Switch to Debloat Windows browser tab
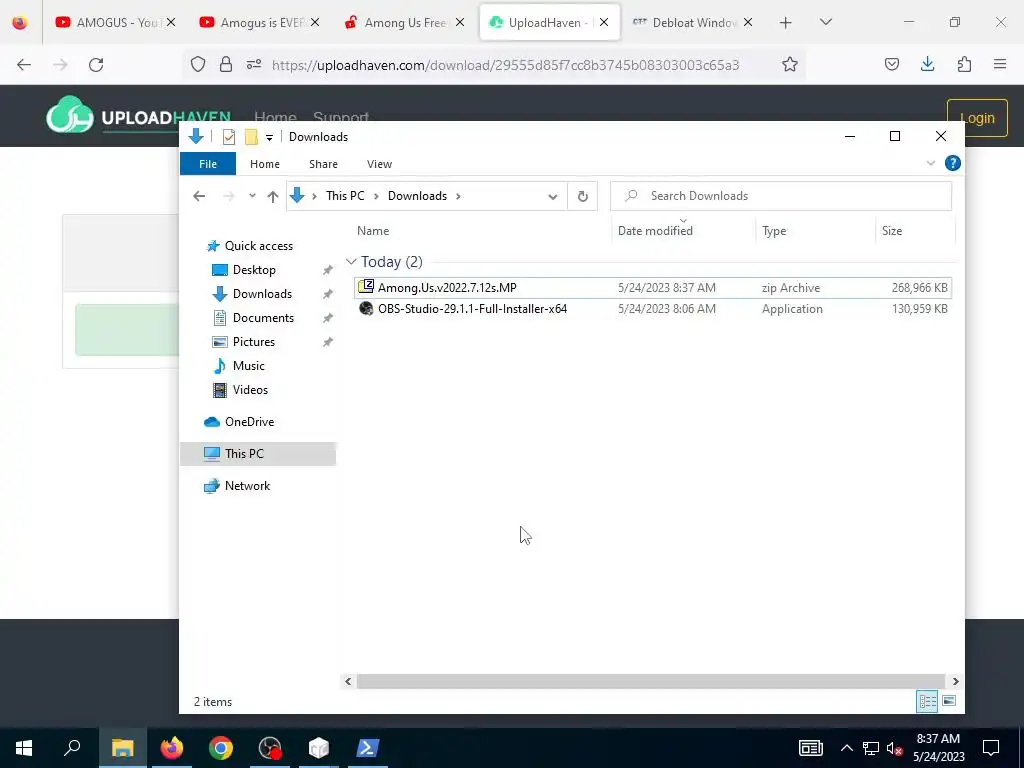 coord(693,22)
